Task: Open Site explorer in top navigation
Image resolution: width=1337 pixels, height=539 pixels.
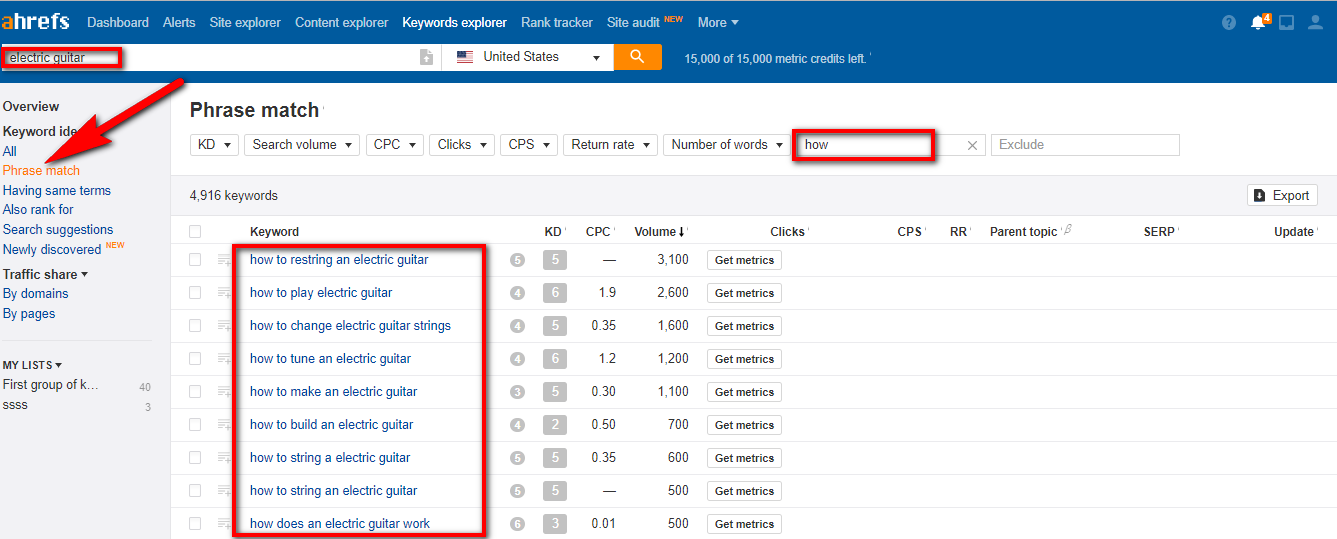Action: pyautogui.click(x=245, y=22)
